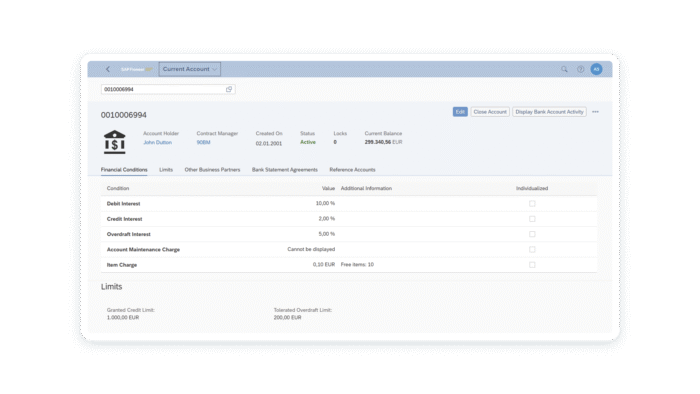The image size is (700, 394).
Task: Expand the Current Account dropdown
Action: (x=189, y=69)
